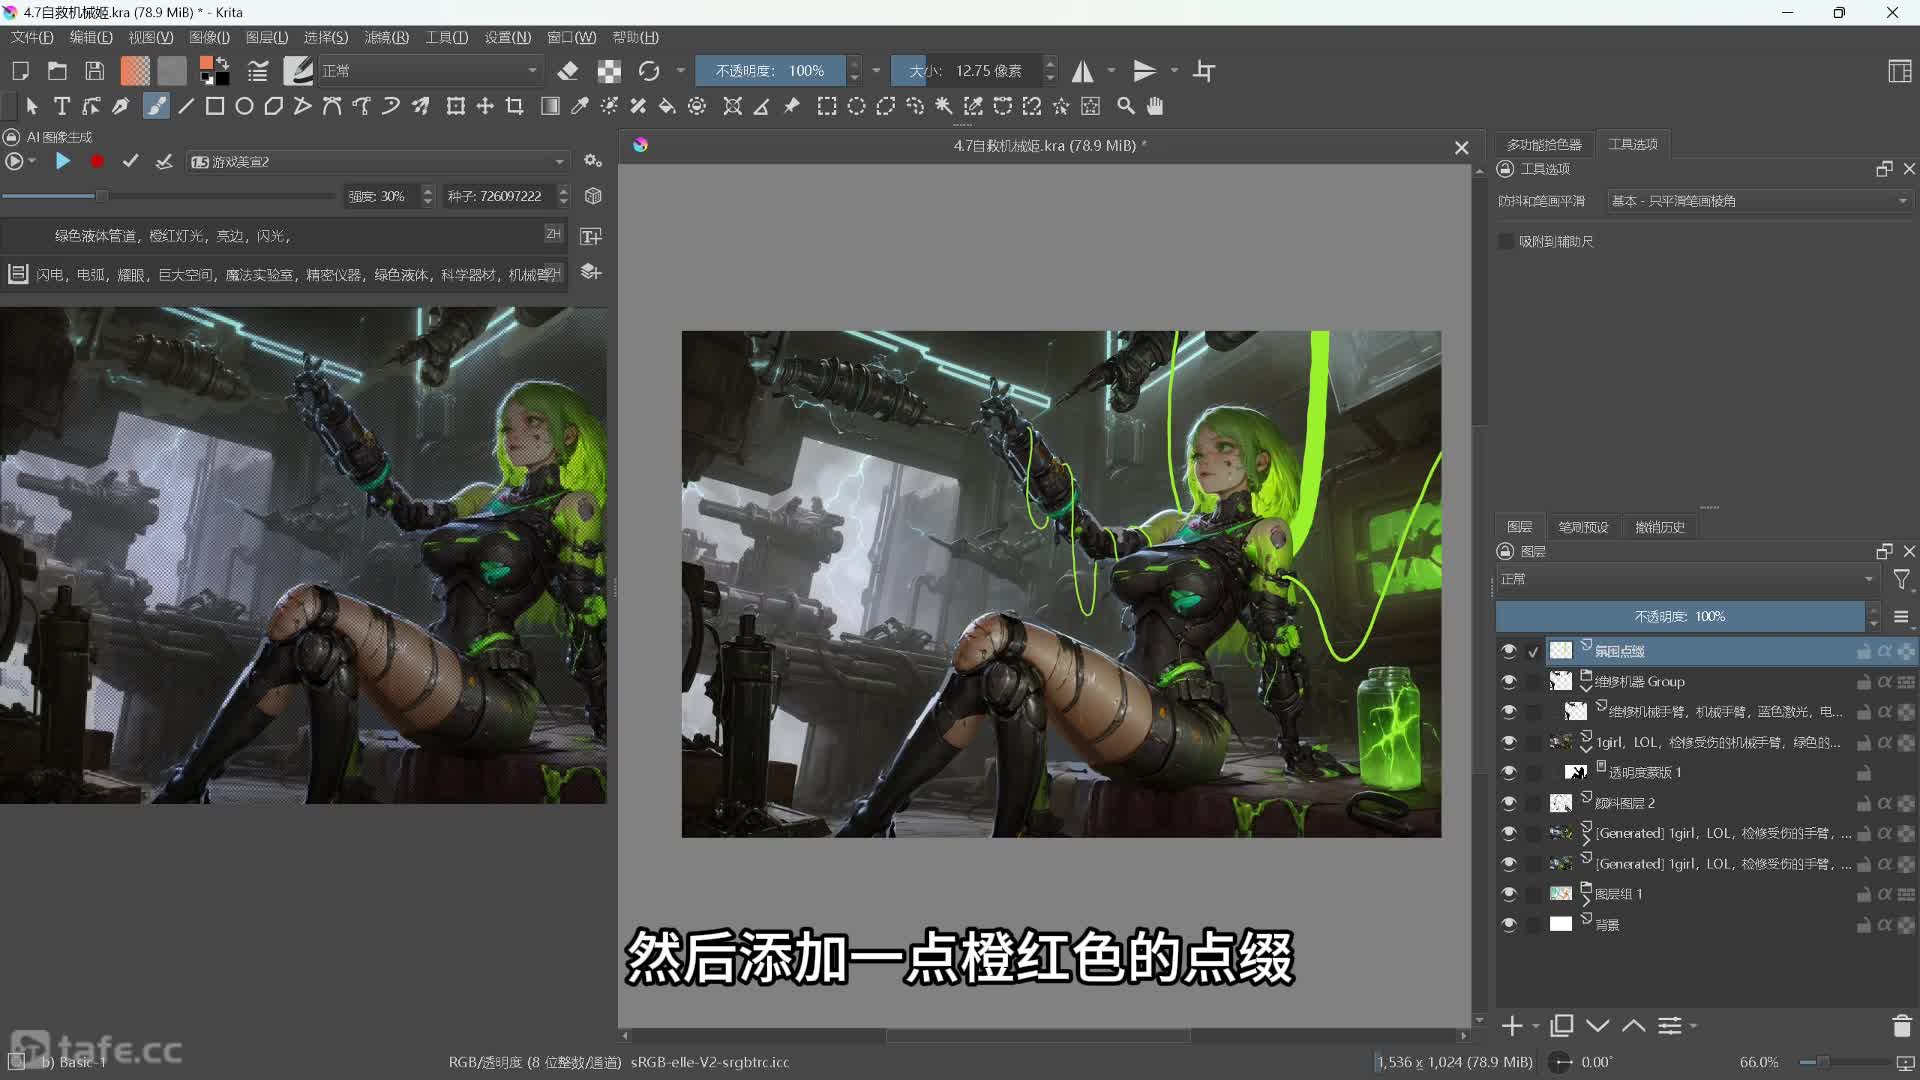The width and height of the screenshot is (1920, 1080).
Task: Toggle alpha lock on 颜料图层 2
Action: pyautogui.click(x=1885, y=803)
